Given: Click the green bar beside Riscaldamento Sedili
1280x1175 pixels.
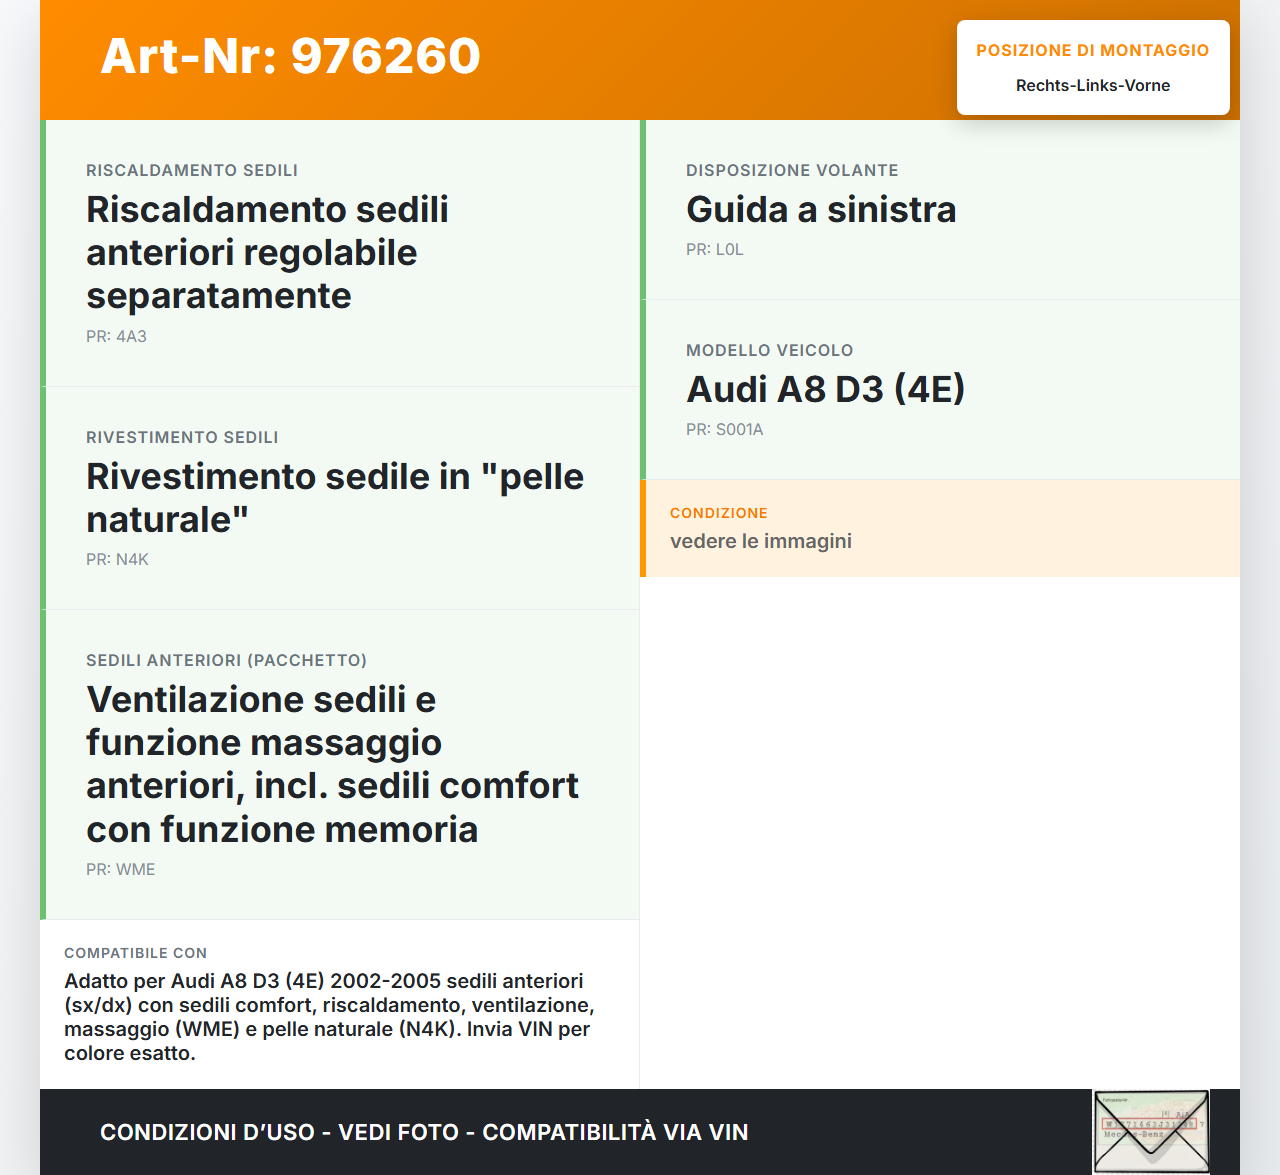Looking at the screenshot, I should click(42, 252).
